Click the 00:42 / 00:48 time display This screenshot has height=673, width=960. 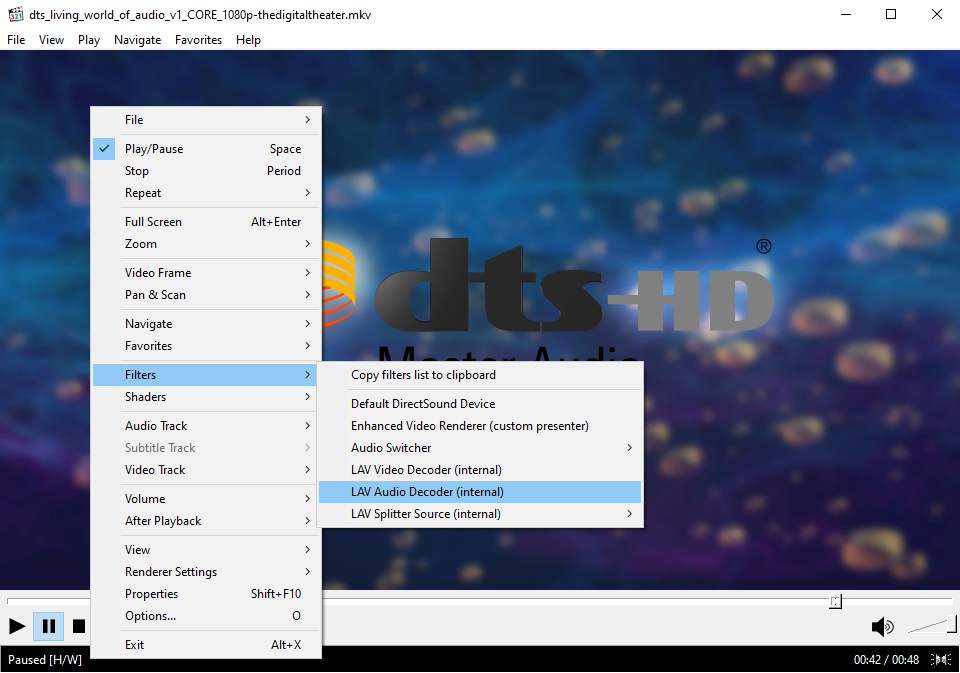(x=886, y=660)
